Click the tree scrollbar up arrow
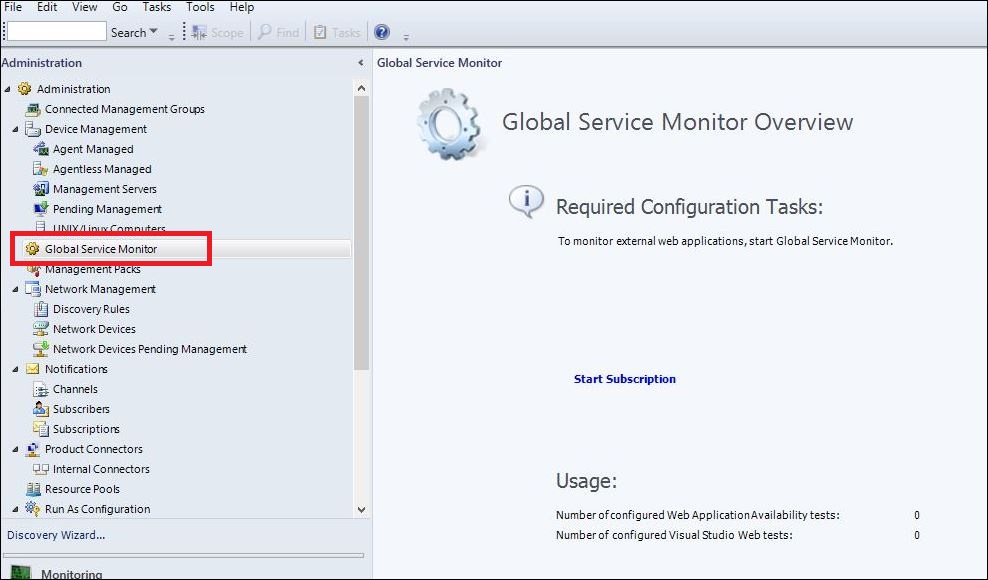Viewport: 988px width, 580px height. pyautogui.click(x=361, y=88)
